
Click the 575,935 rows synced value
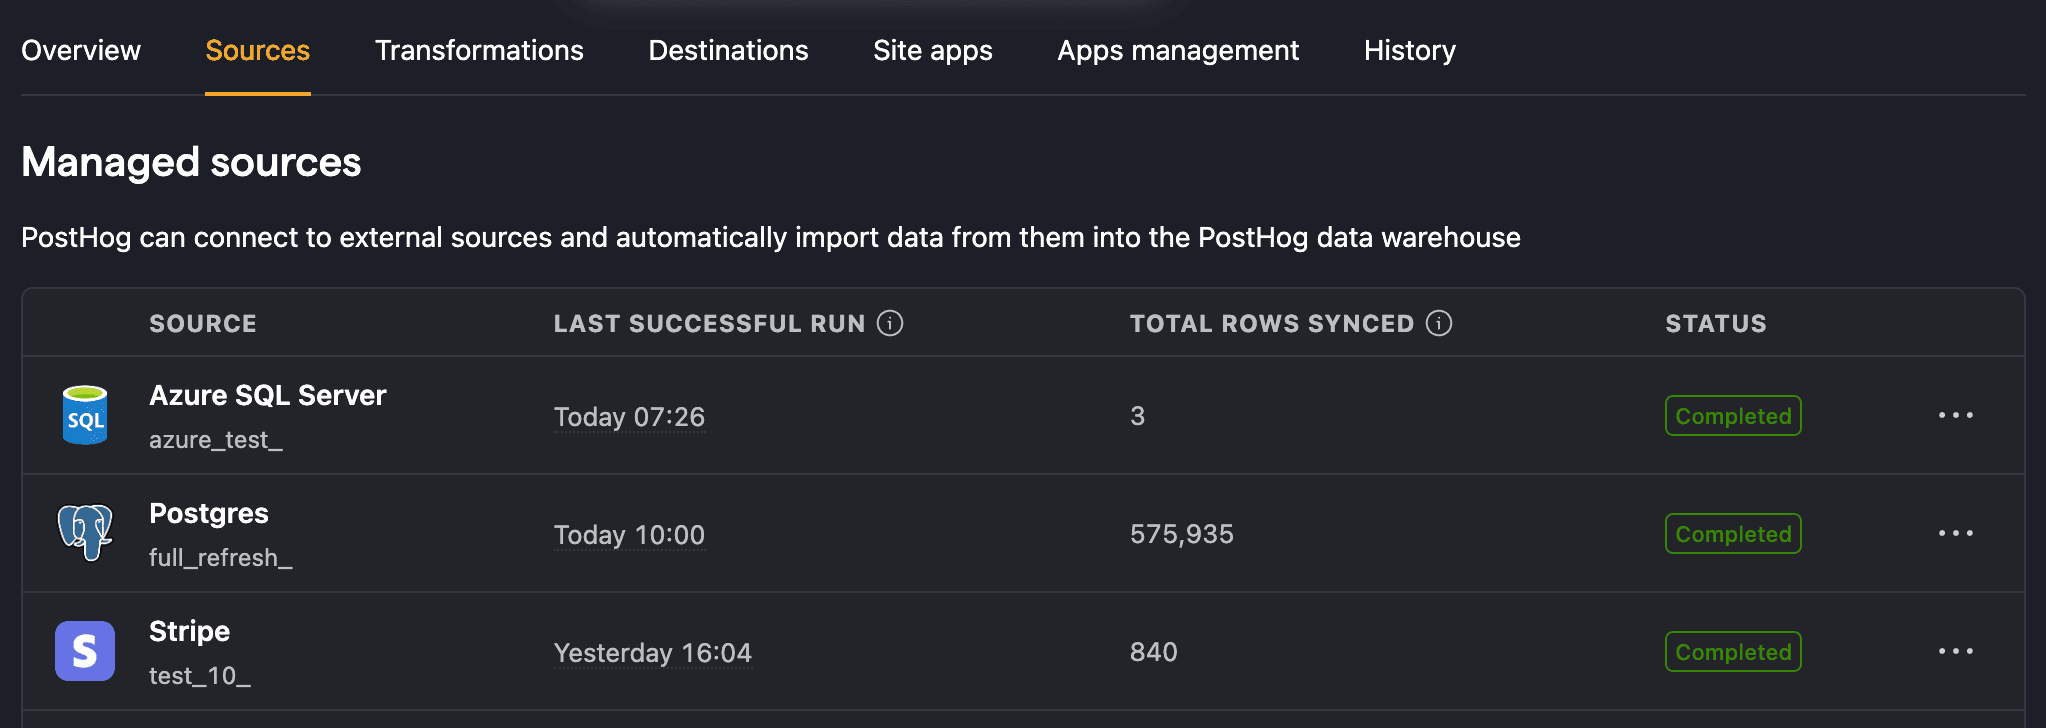pyautogui.click(x=1182, y=534)
